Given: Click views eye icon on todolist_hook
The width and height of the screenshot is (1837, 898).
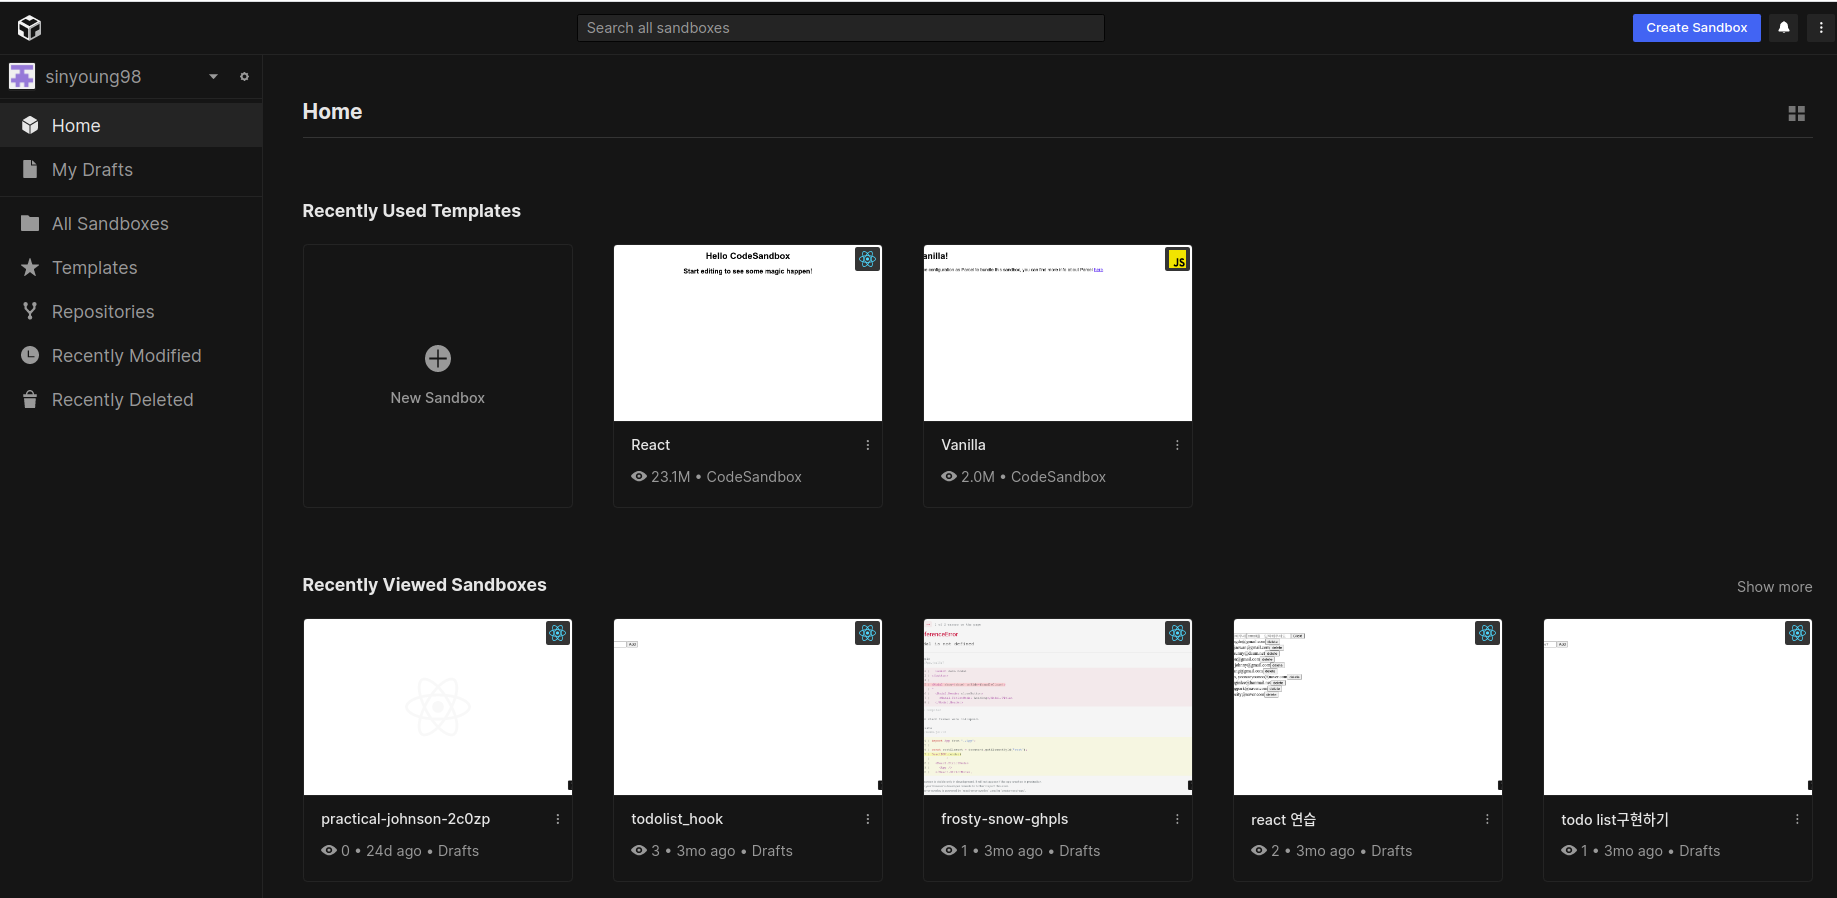Looking at the screenshot, I should click(639, 851).
